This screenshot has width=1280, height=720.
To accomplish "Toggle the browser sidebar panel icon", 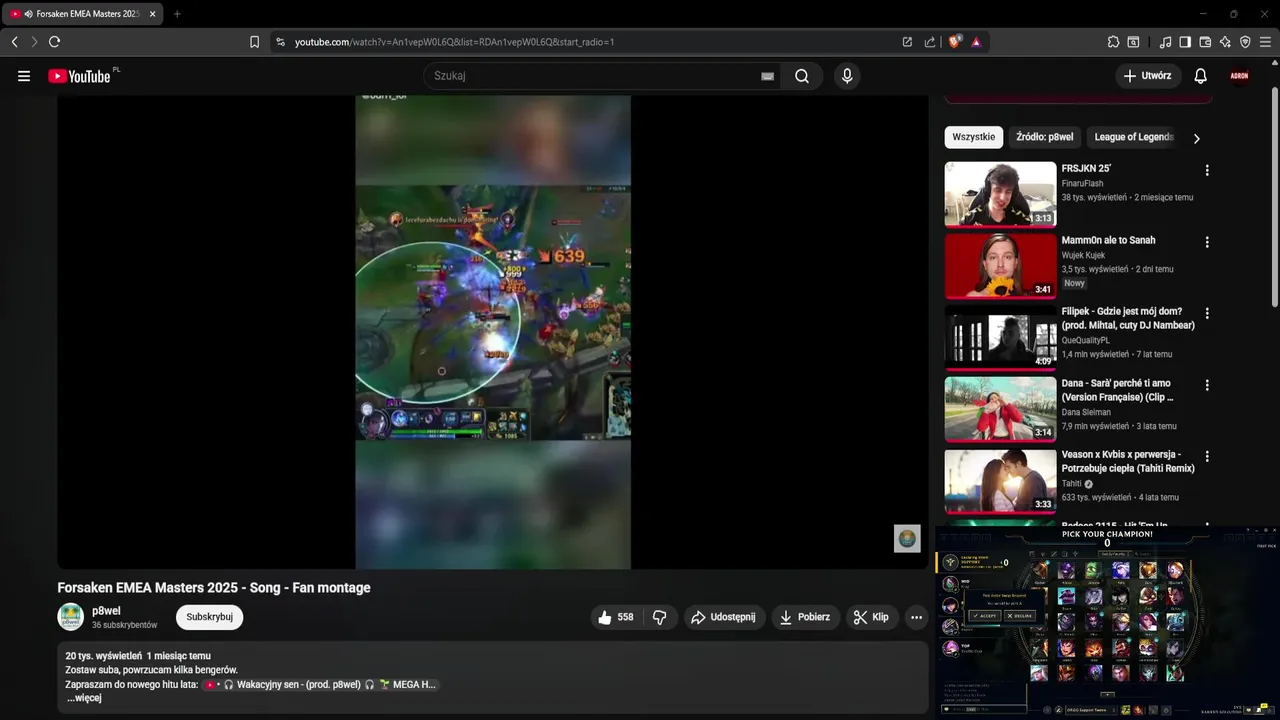I will [1185, 42].
